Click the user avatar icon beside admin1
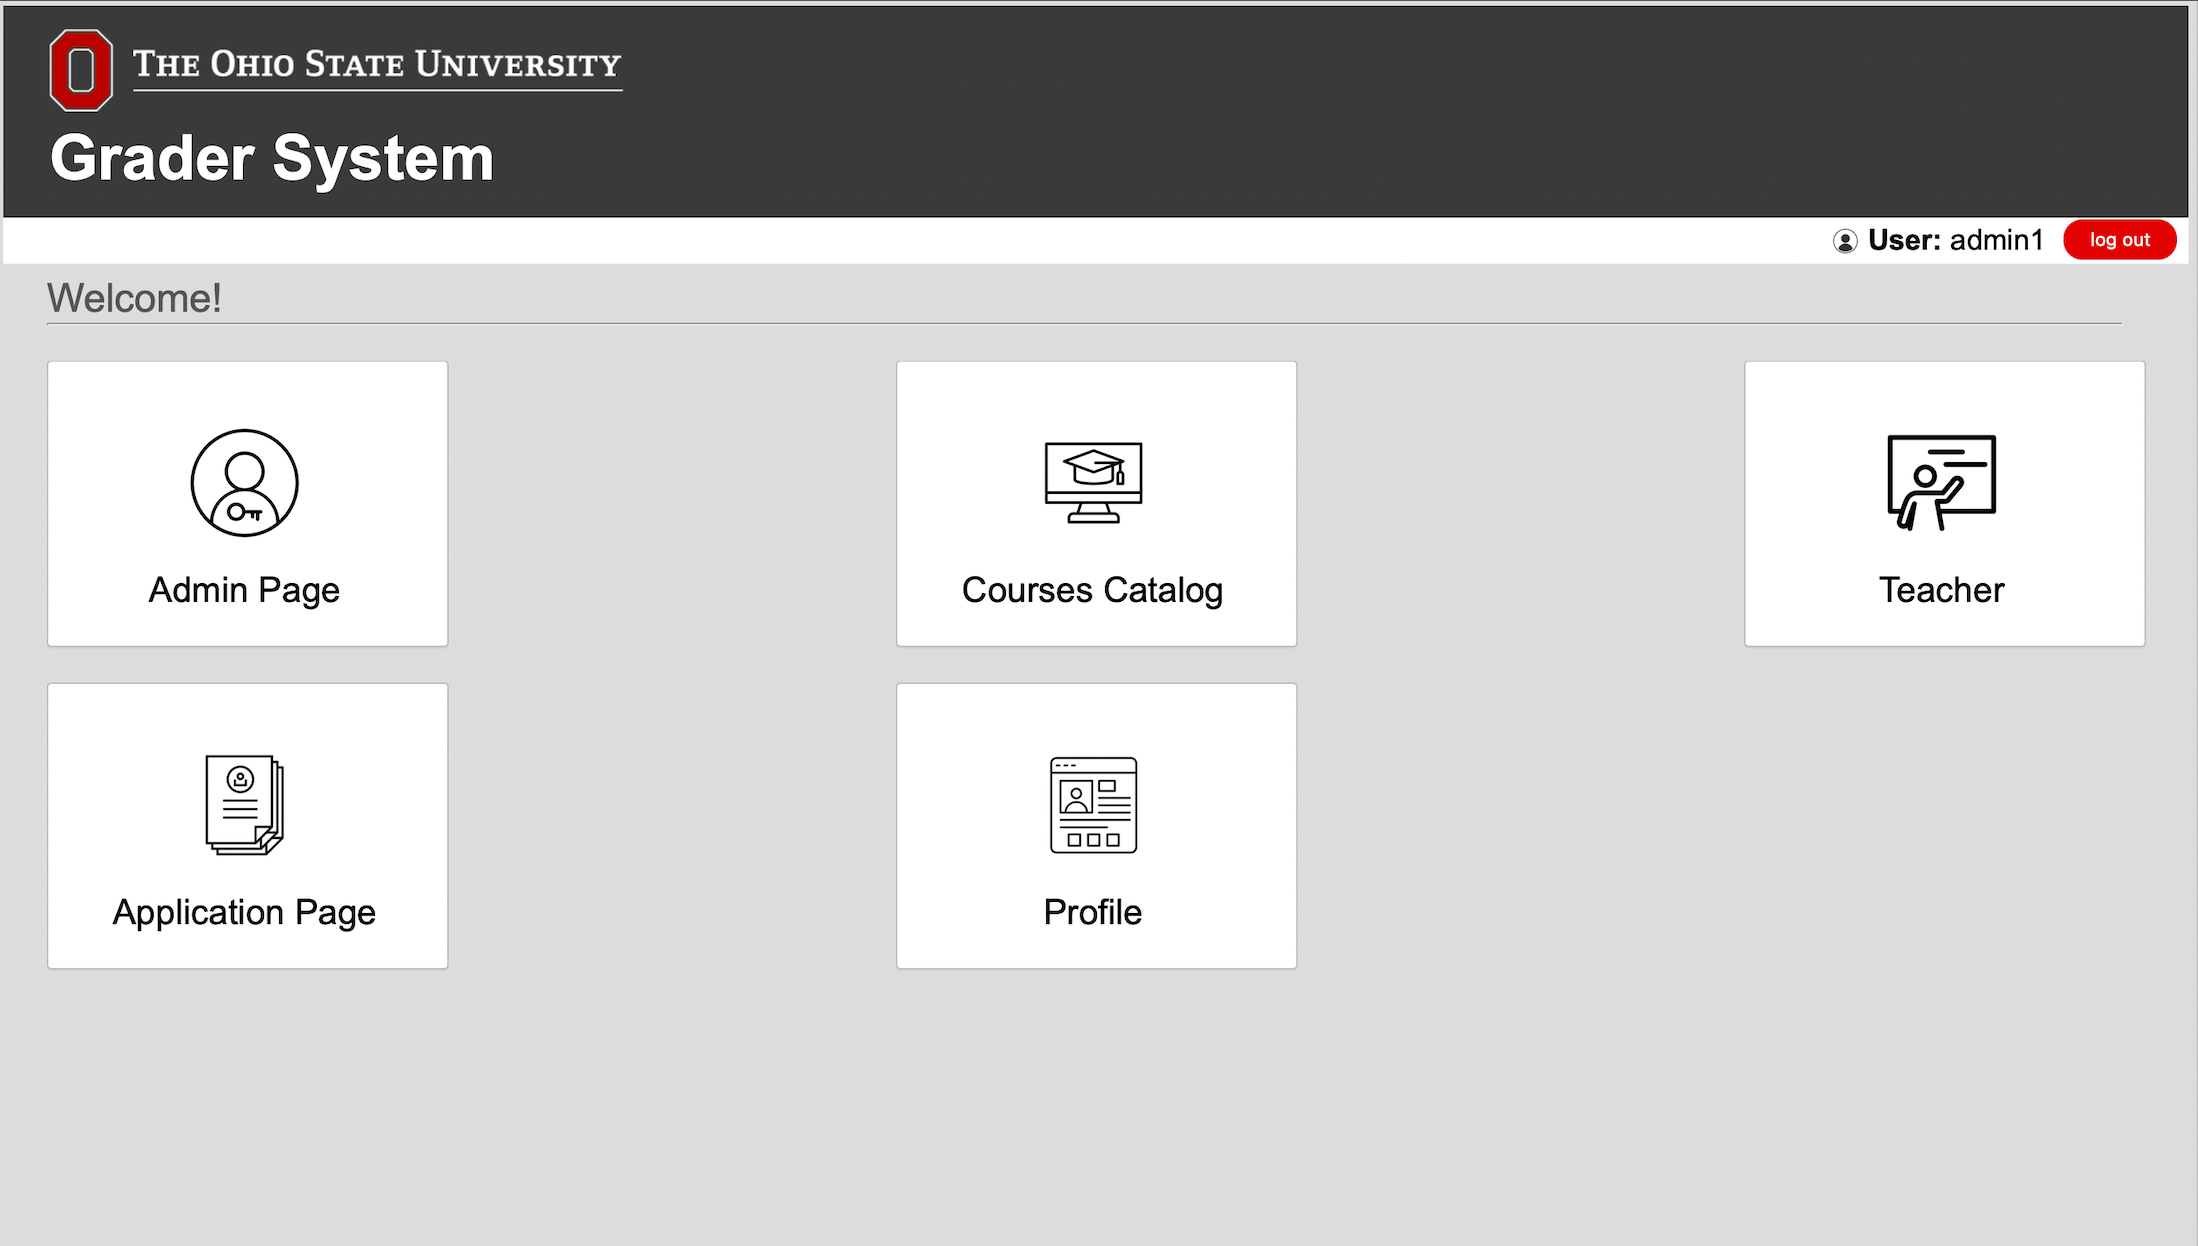This screenshot has height=1246, width=2198. click(x=1845, y=241)
